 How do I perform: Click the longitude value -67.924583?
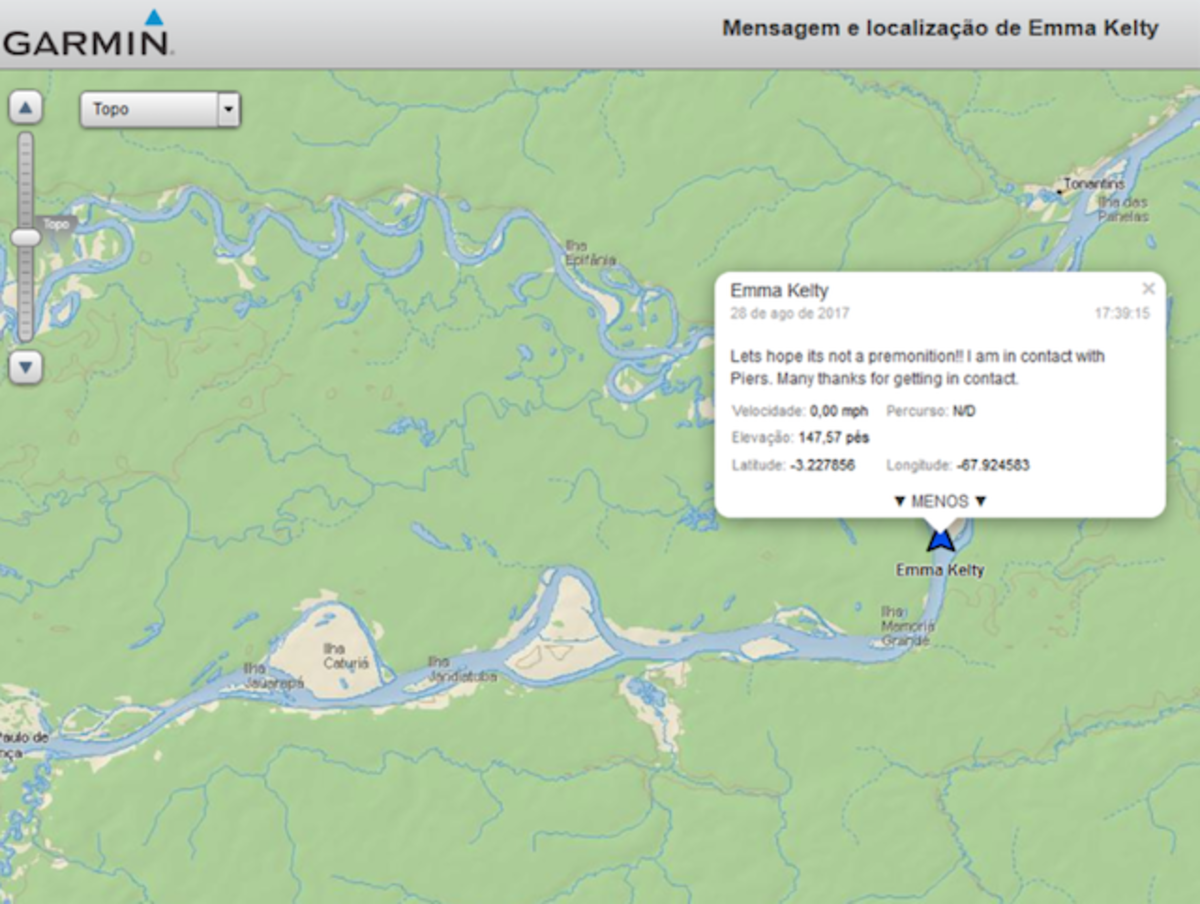pyautogui.click(x=992, y=465)
